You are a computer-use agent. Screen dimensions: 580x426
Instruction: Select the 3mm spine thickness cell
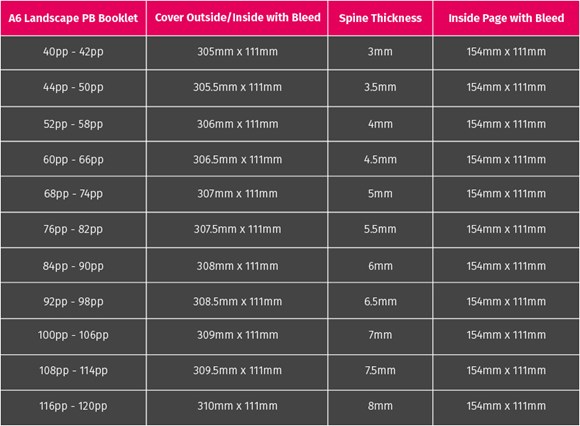380,51
